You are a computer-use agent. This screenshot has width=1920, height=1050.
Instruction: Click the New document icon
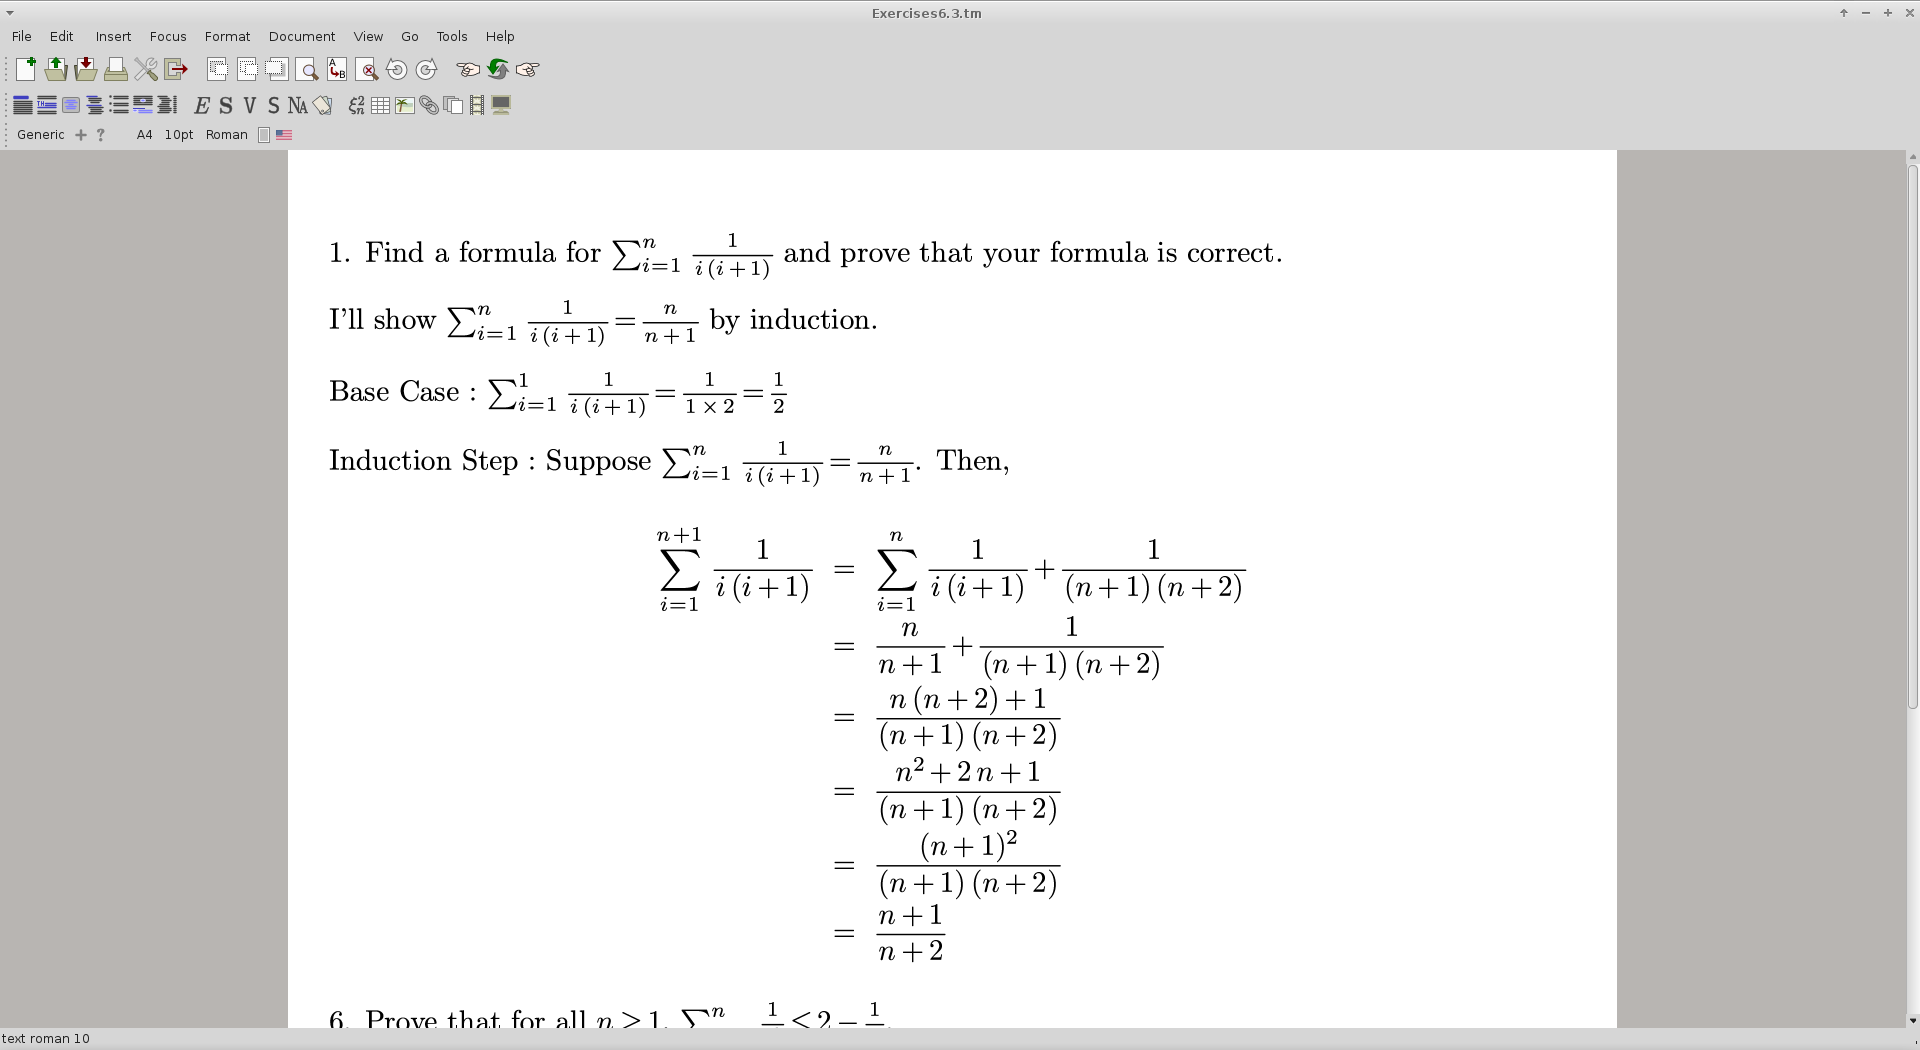(x=26, y=69)
